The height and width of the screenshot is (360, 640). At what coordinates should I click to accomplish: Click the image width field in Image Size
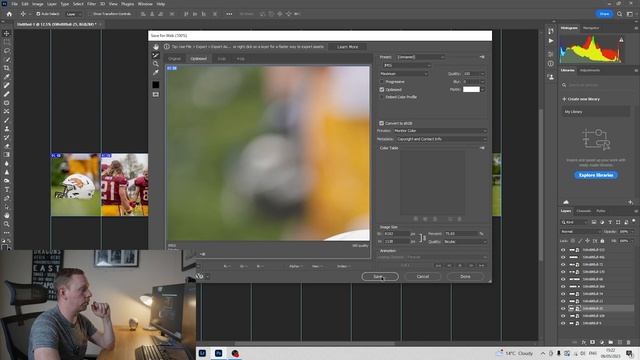click(x=396, y=234)
